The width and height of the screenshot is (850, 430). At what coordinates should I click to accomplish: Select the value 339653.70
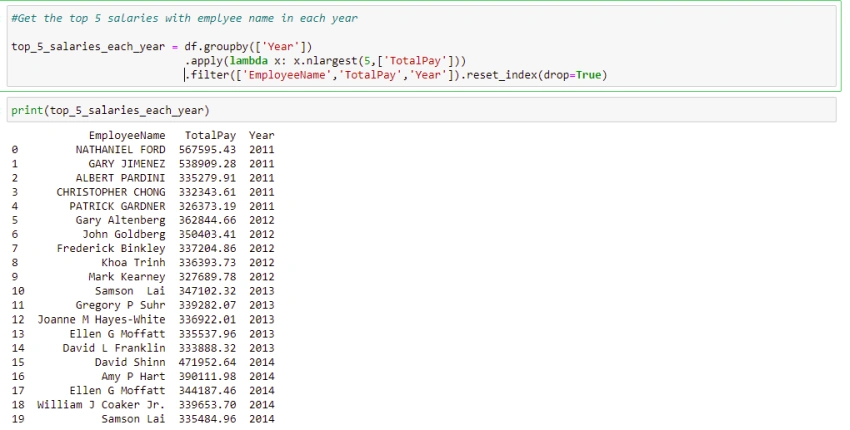(x=208, y=405)
